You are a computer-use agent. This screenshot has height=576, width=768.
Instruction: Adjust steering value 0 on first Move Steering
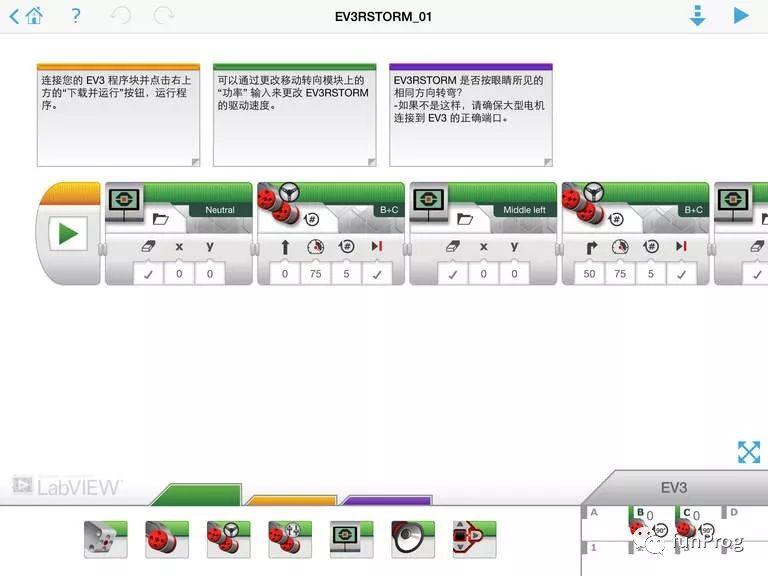tap(285, 274)
